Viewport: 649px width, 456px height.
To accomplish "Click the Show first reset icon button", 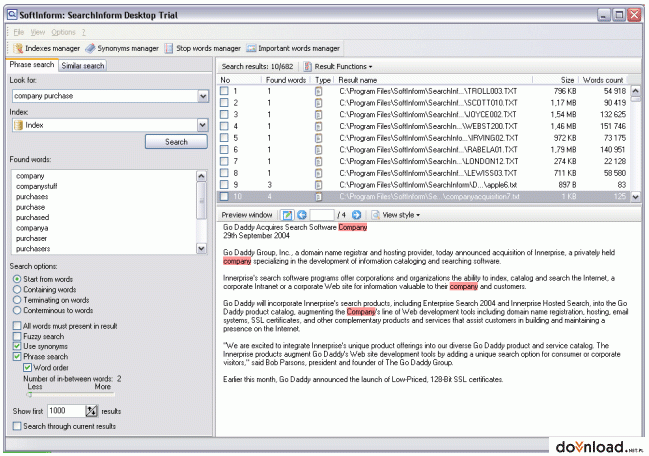I will pos(91,411).
